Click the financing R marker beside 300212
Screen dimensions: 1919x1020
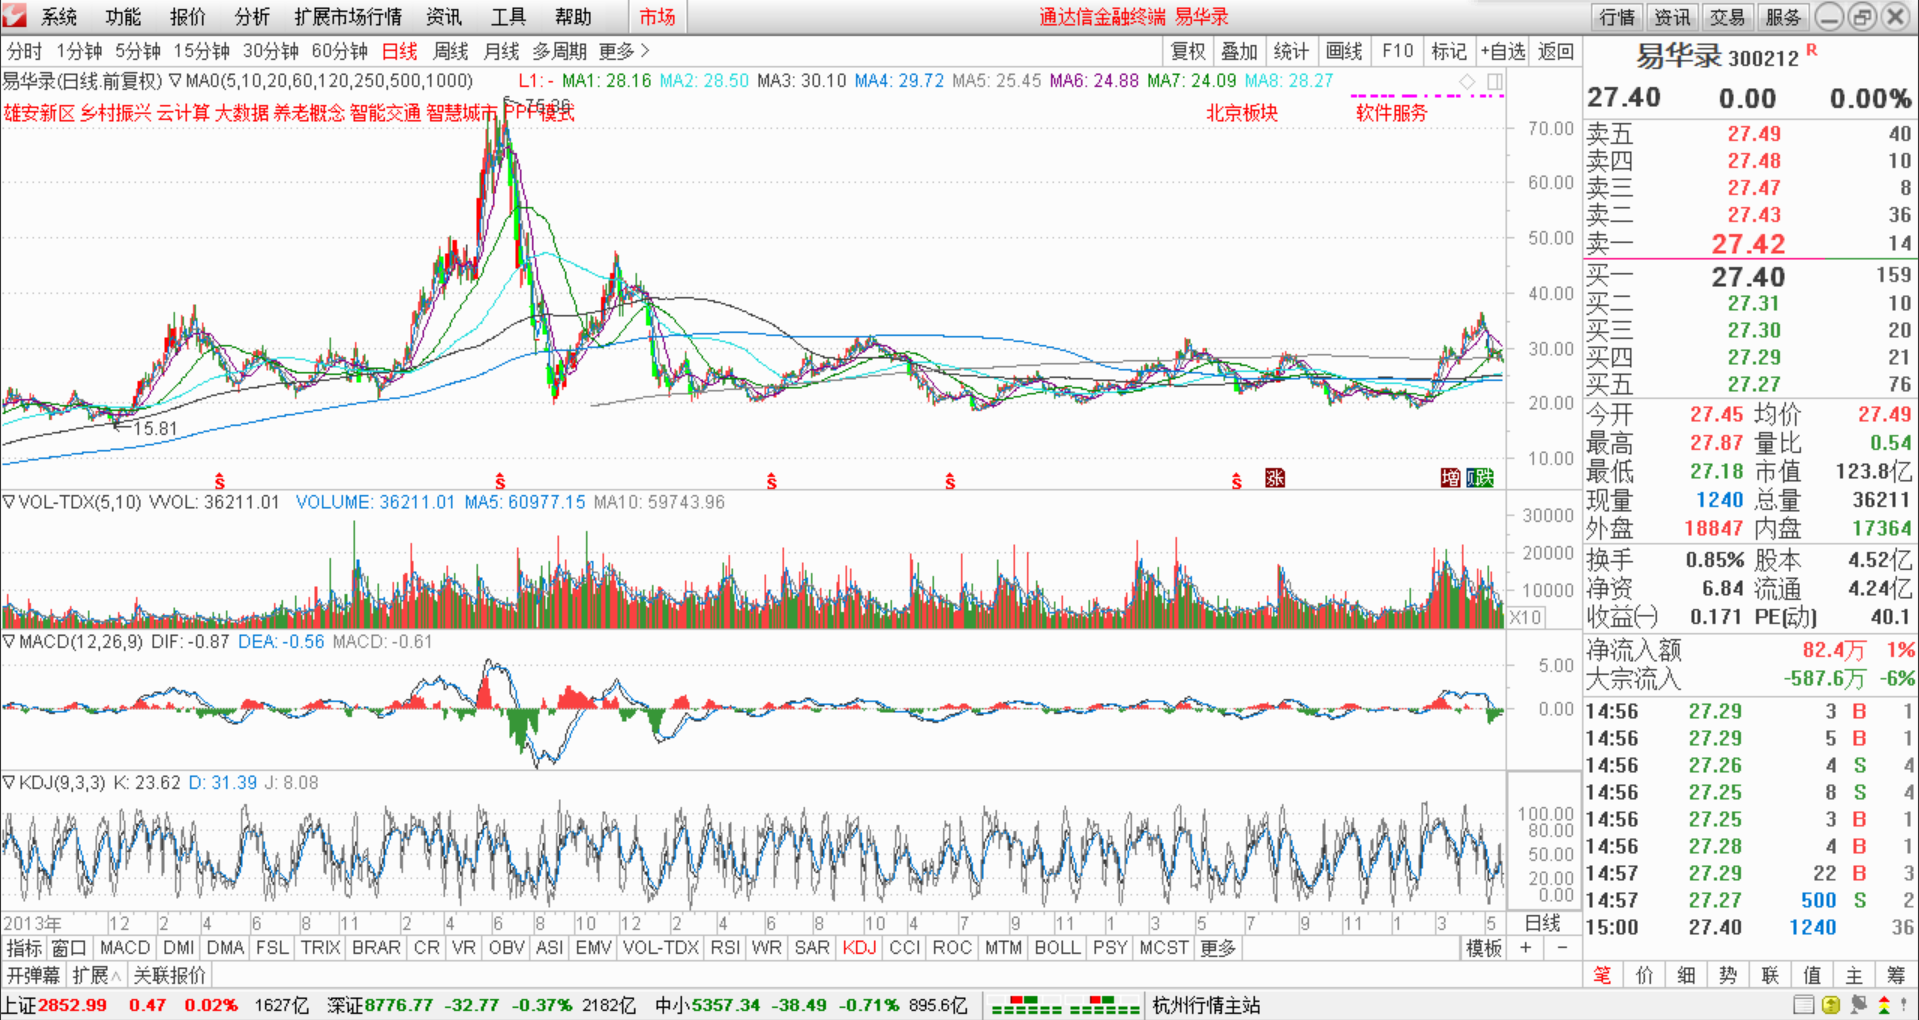click(1811, 50)
